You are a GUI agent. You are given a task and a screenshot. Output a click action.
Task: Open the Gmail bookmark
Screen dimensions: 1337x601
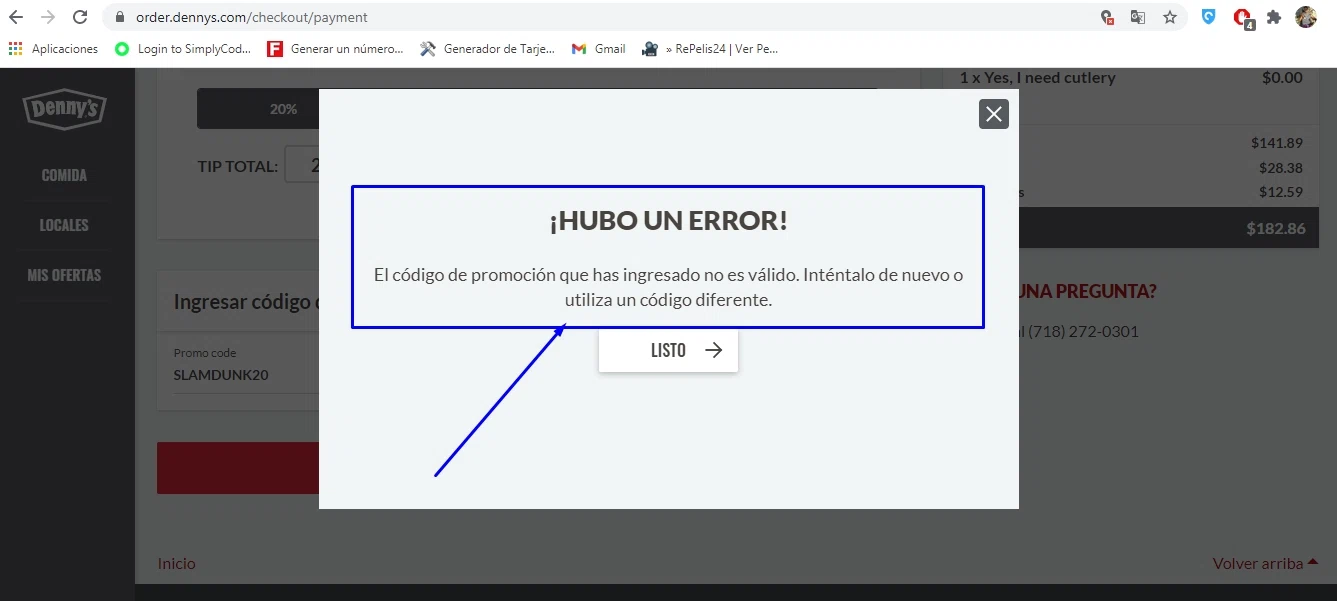point(599,48)
